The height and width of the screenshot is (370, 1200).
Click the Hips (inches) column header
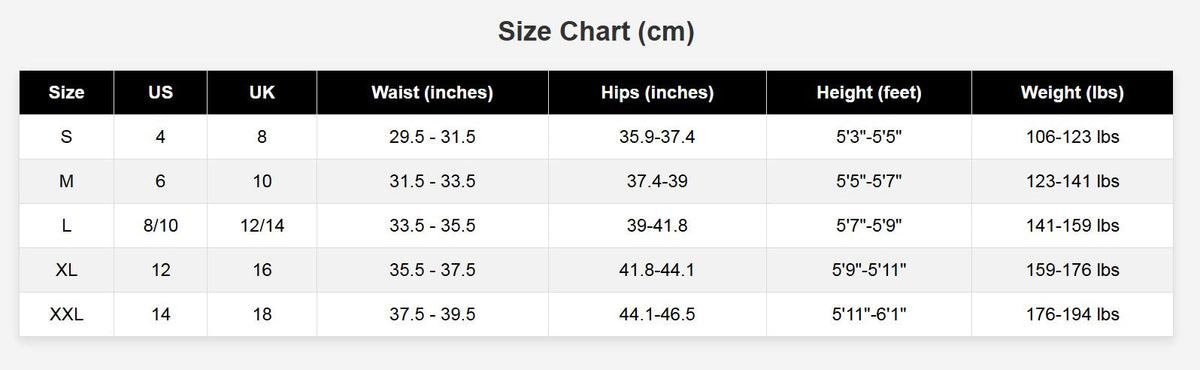(657, 93)
